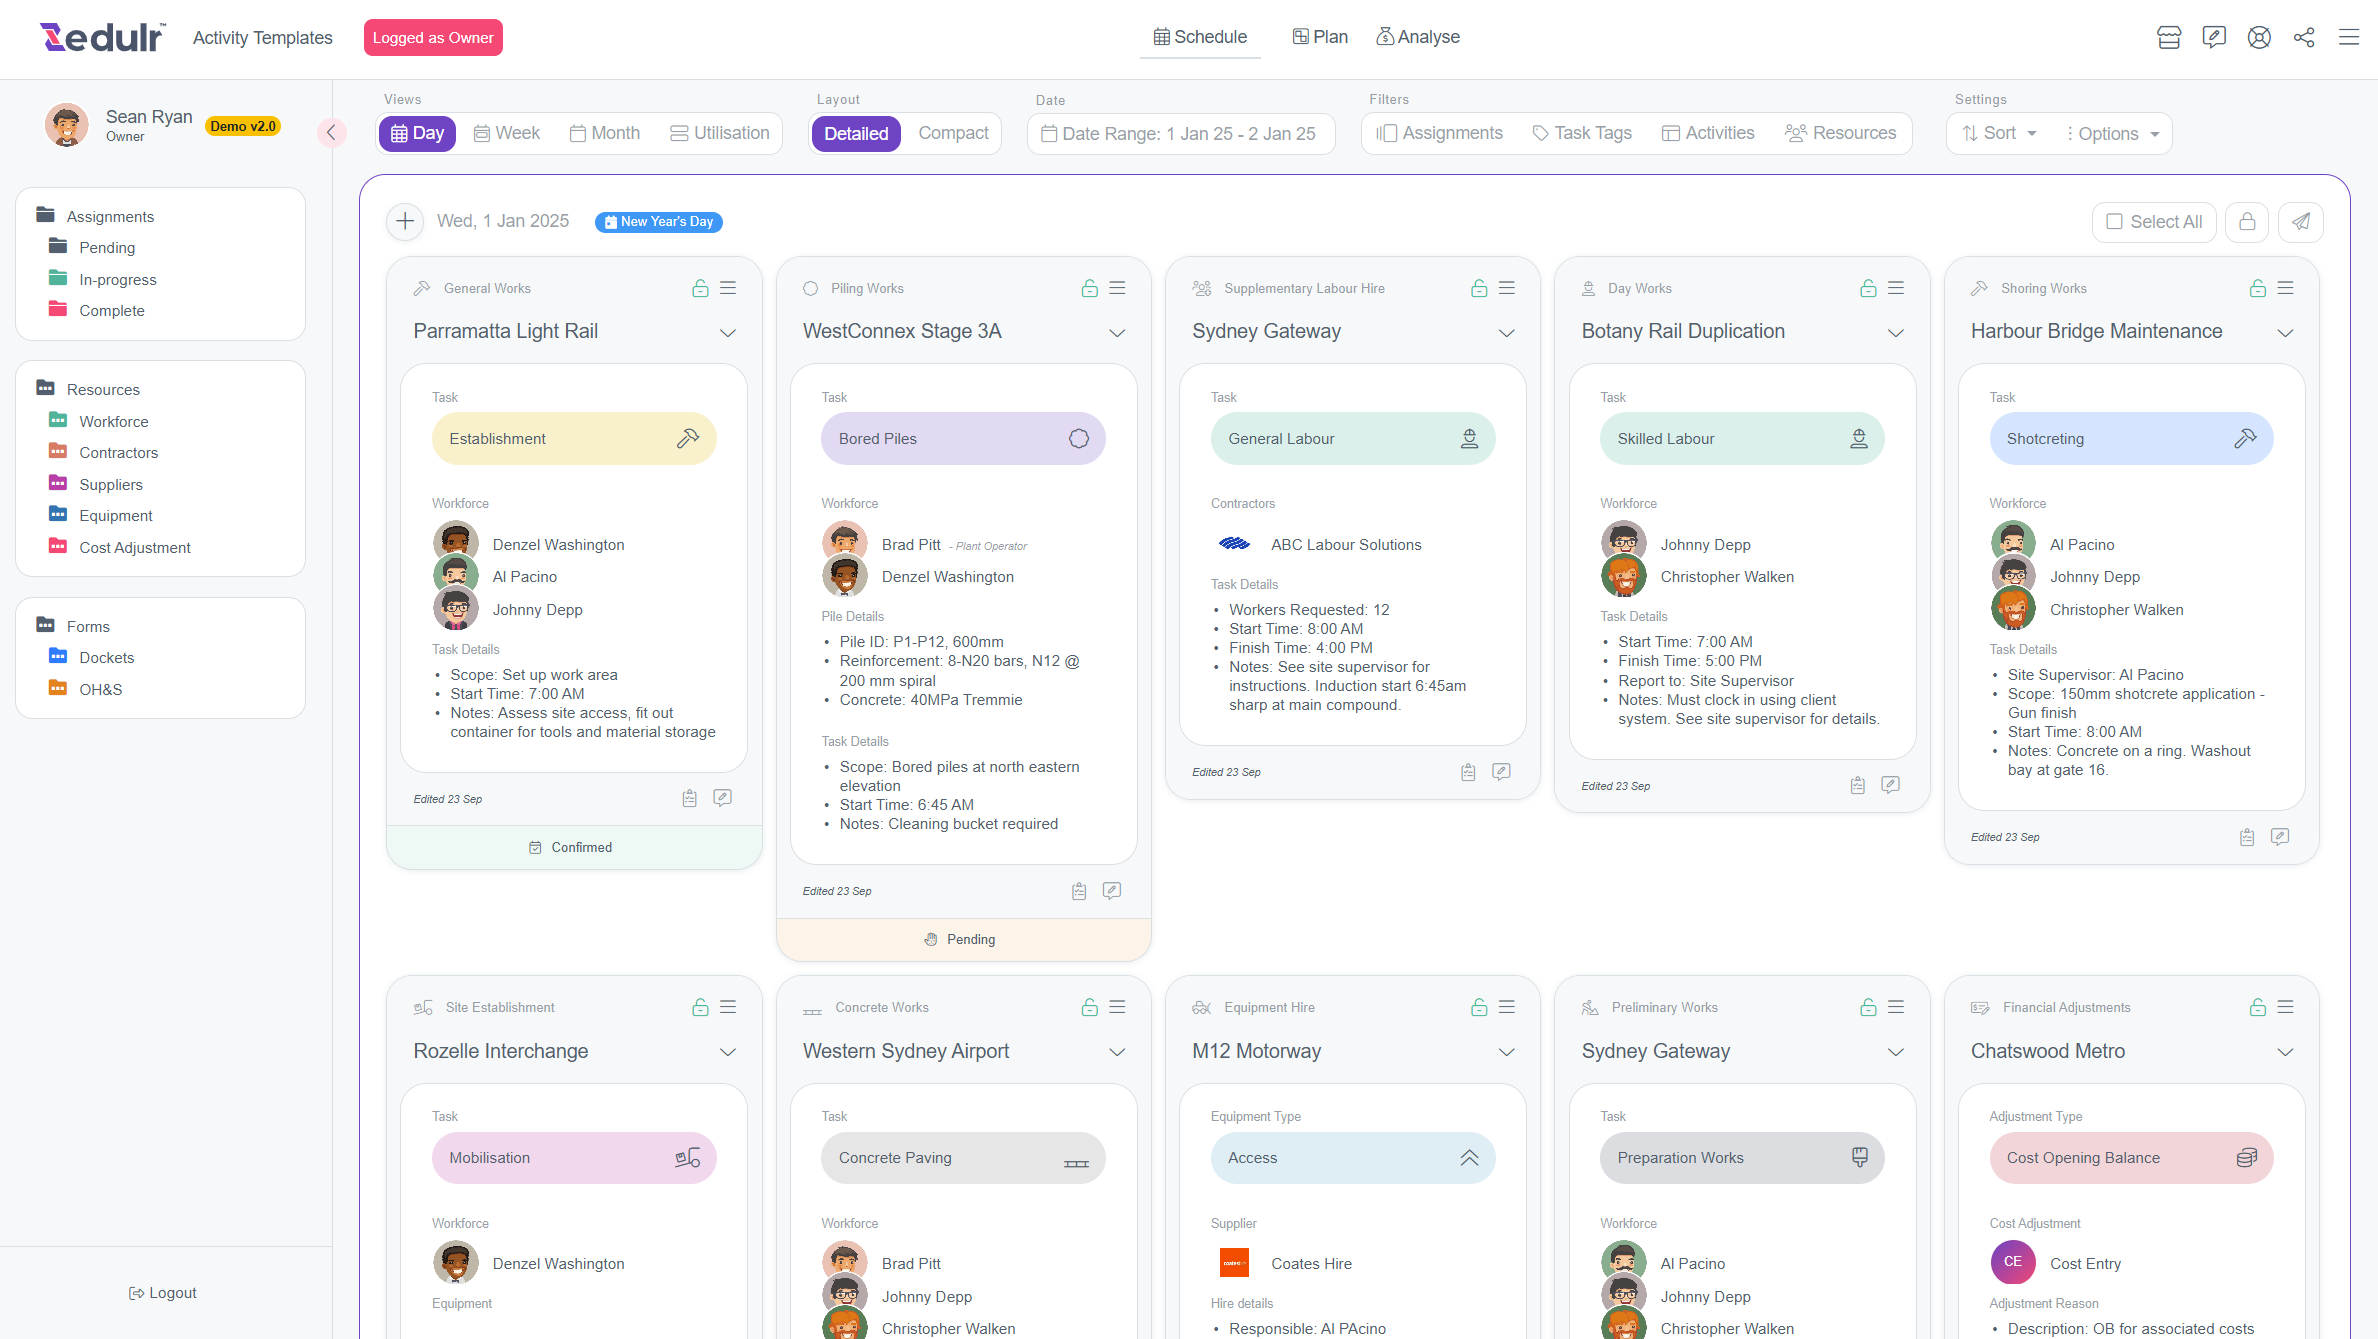Click the plus button beside Wed, 1 Jan 2025

[x=405, y=221]
